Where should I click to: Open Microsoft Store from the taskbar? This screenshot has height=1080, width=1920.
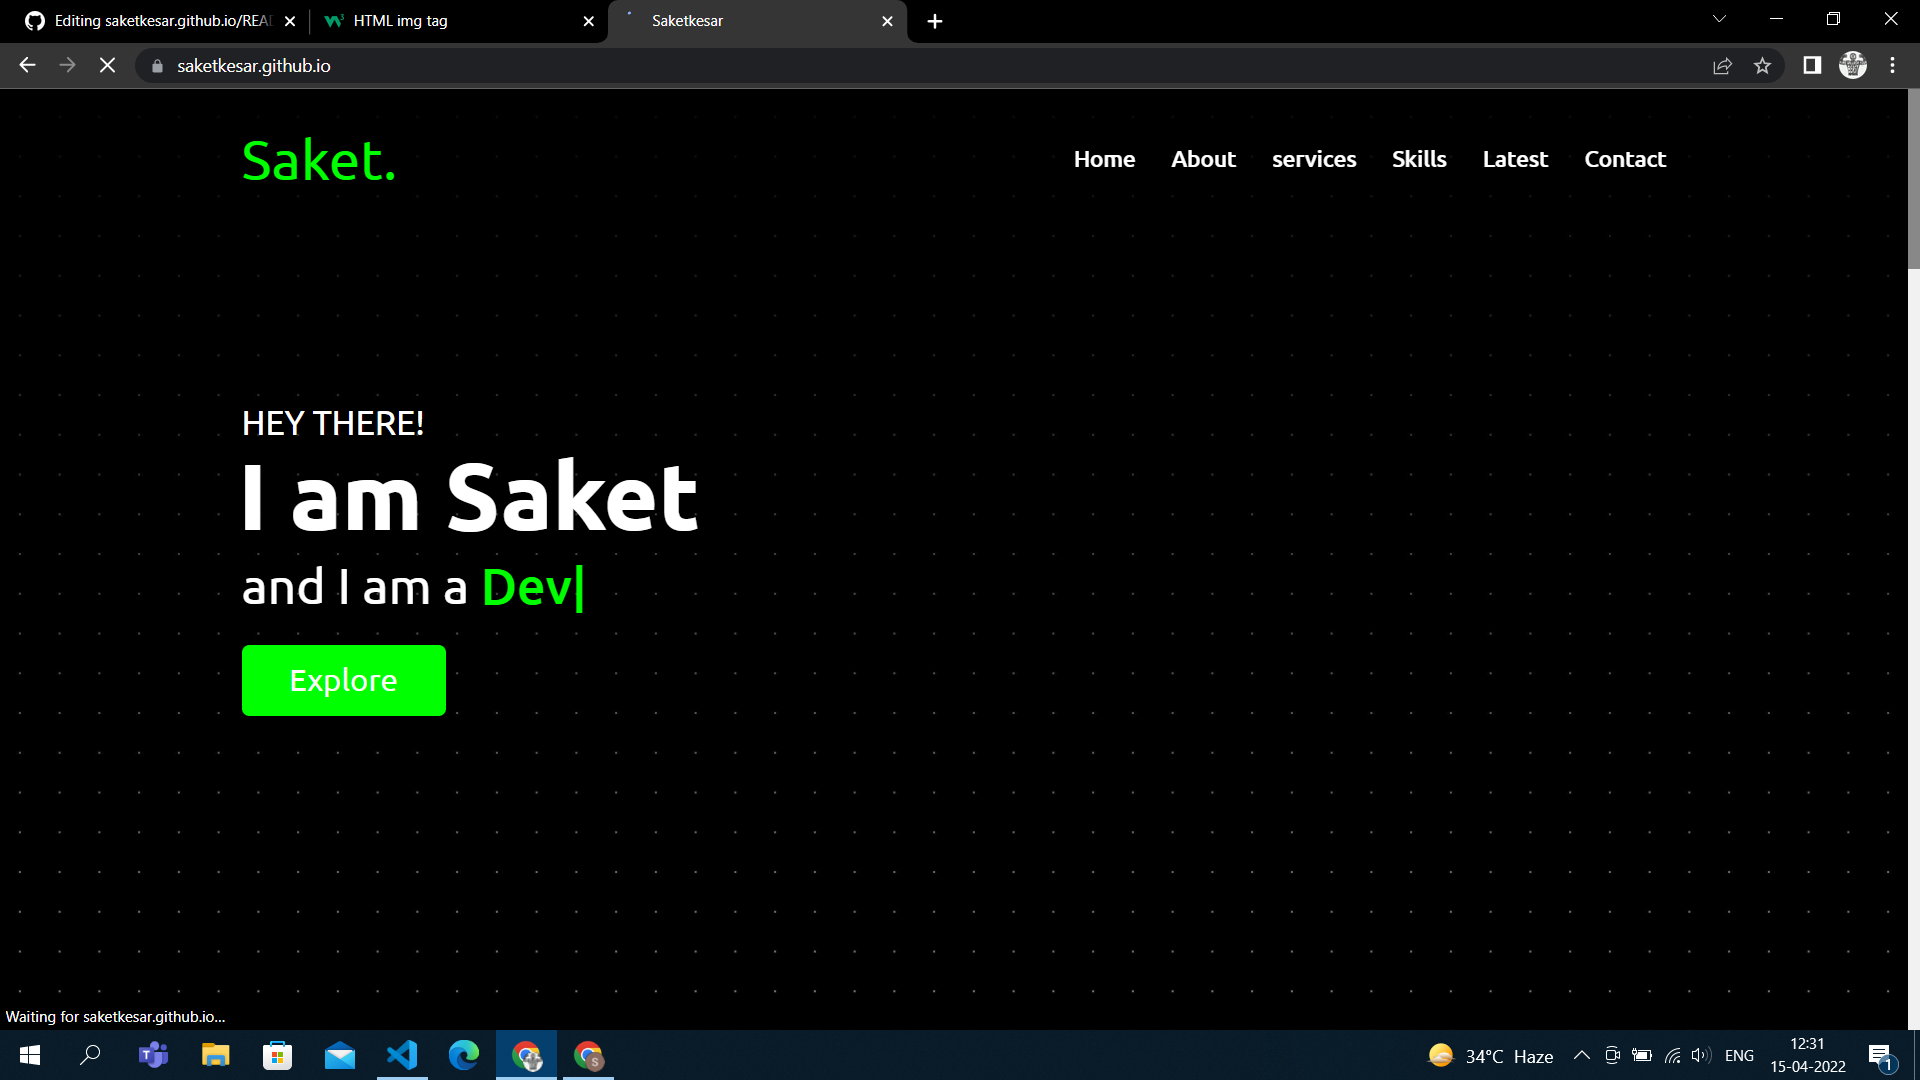277,1055
